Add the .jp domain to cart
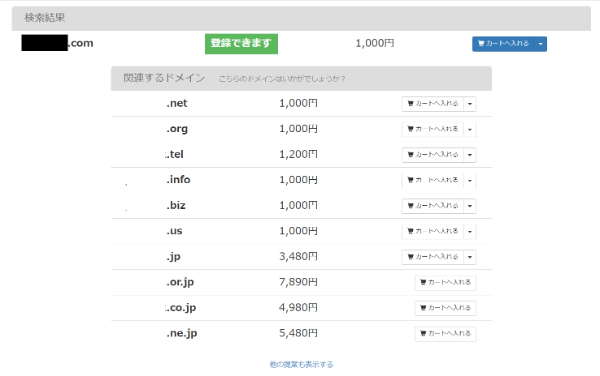Viewport: 600px width, 376px height. tap(433, 257)
